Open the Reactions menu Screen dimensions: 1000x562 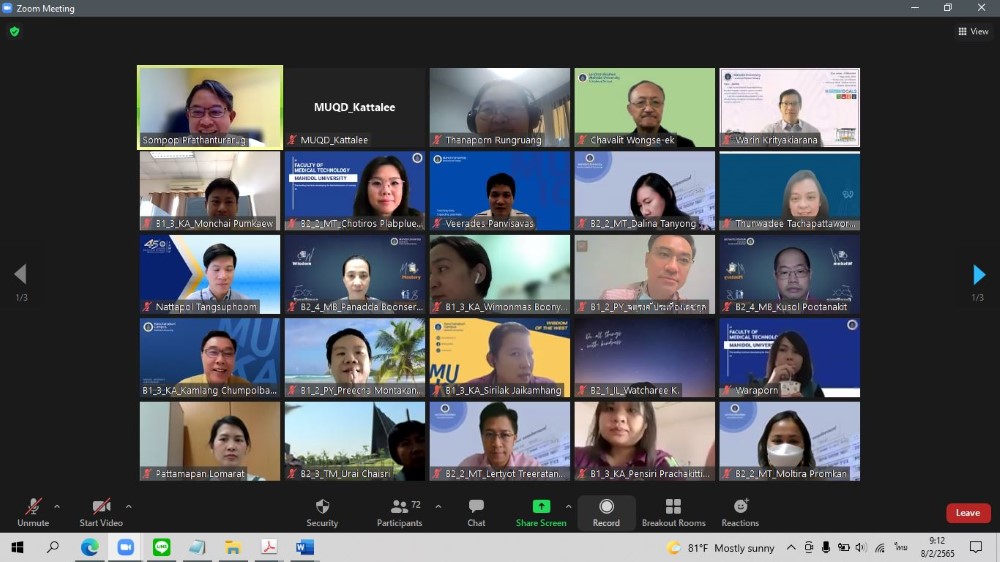tap(740, 512)
